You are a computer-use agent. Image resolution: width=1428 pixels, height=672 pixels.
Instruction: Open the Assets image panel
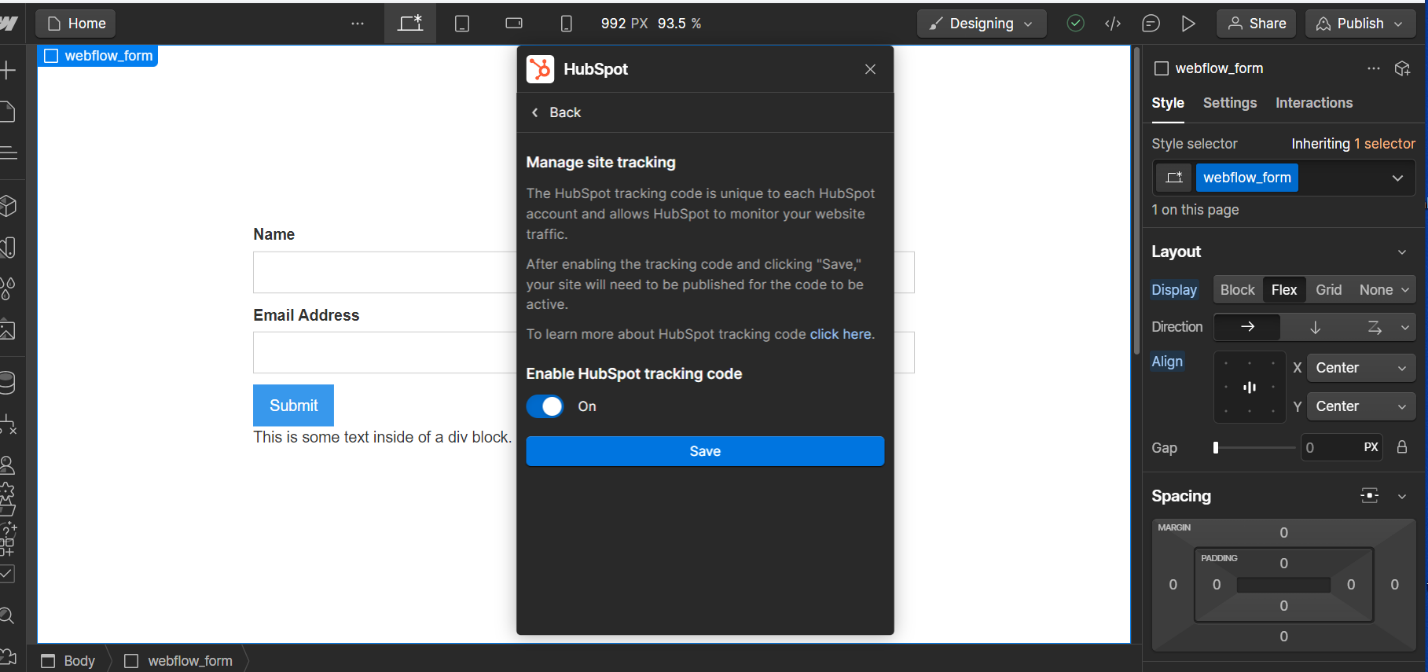(x=8, y=329)
